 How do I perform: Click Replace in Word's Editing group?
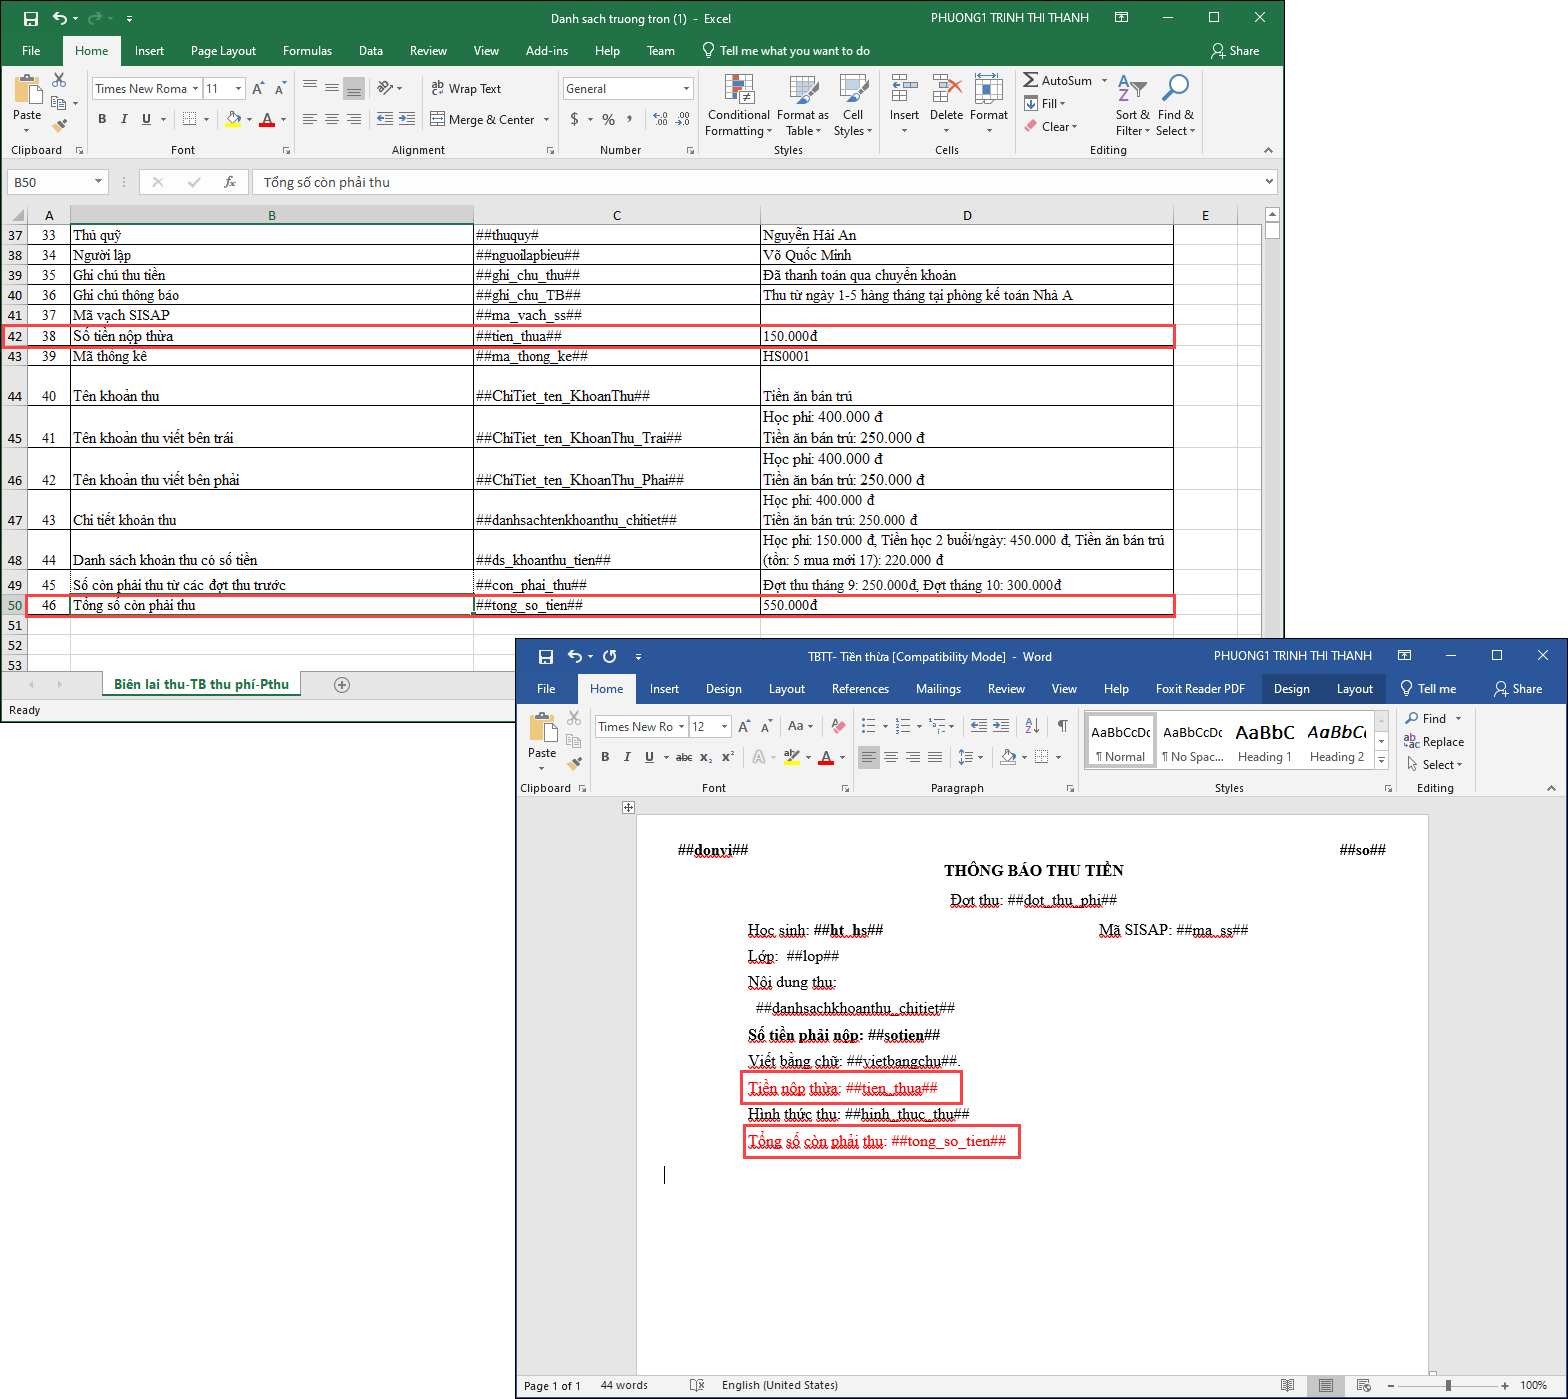coord(1435,742)
